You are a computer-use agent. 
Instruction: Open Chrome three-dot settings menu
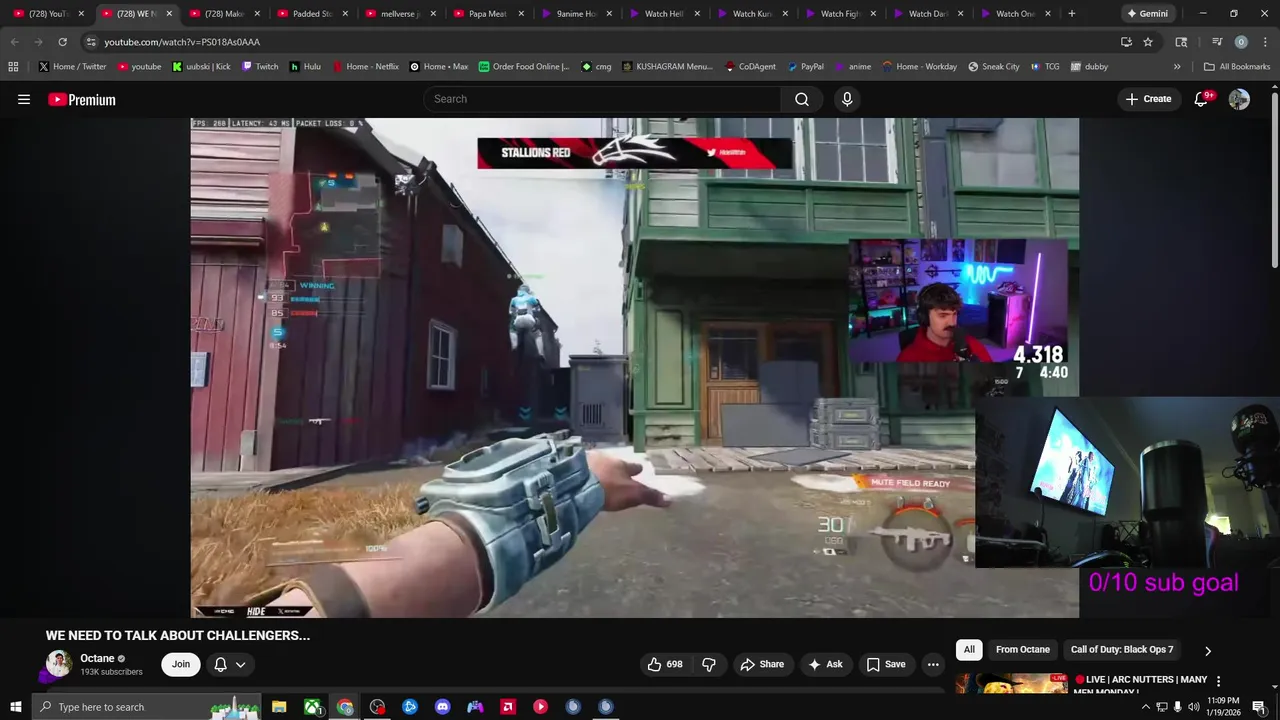click(1266, 42)
